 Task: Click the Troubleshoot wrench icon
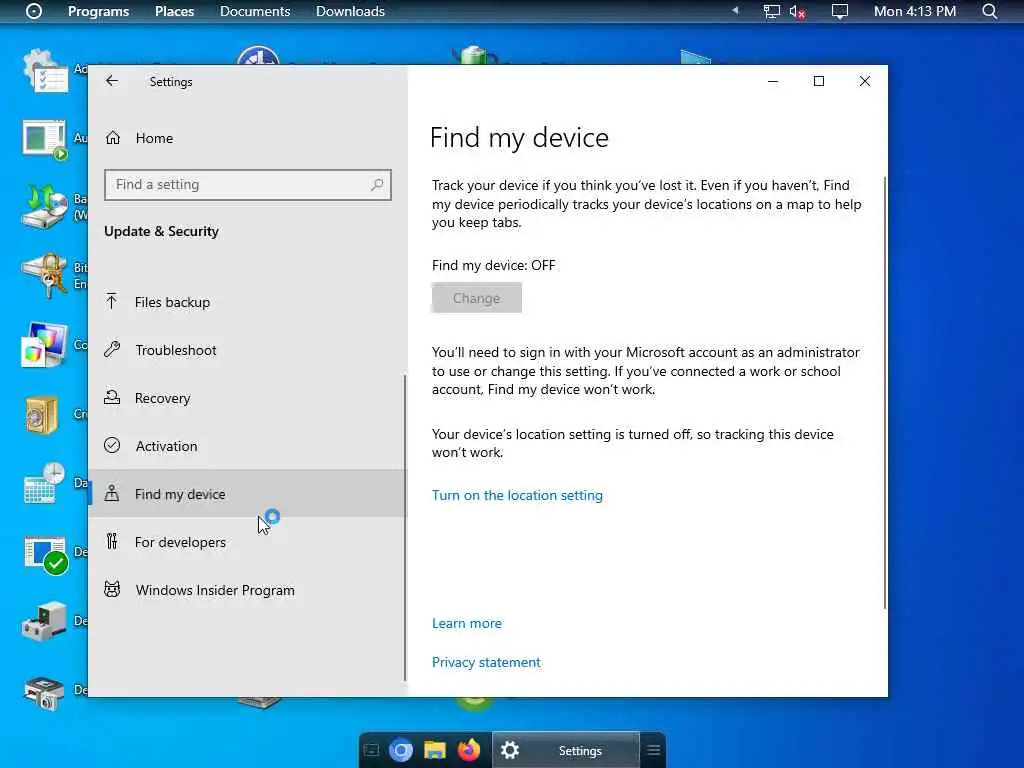point(112,349)
